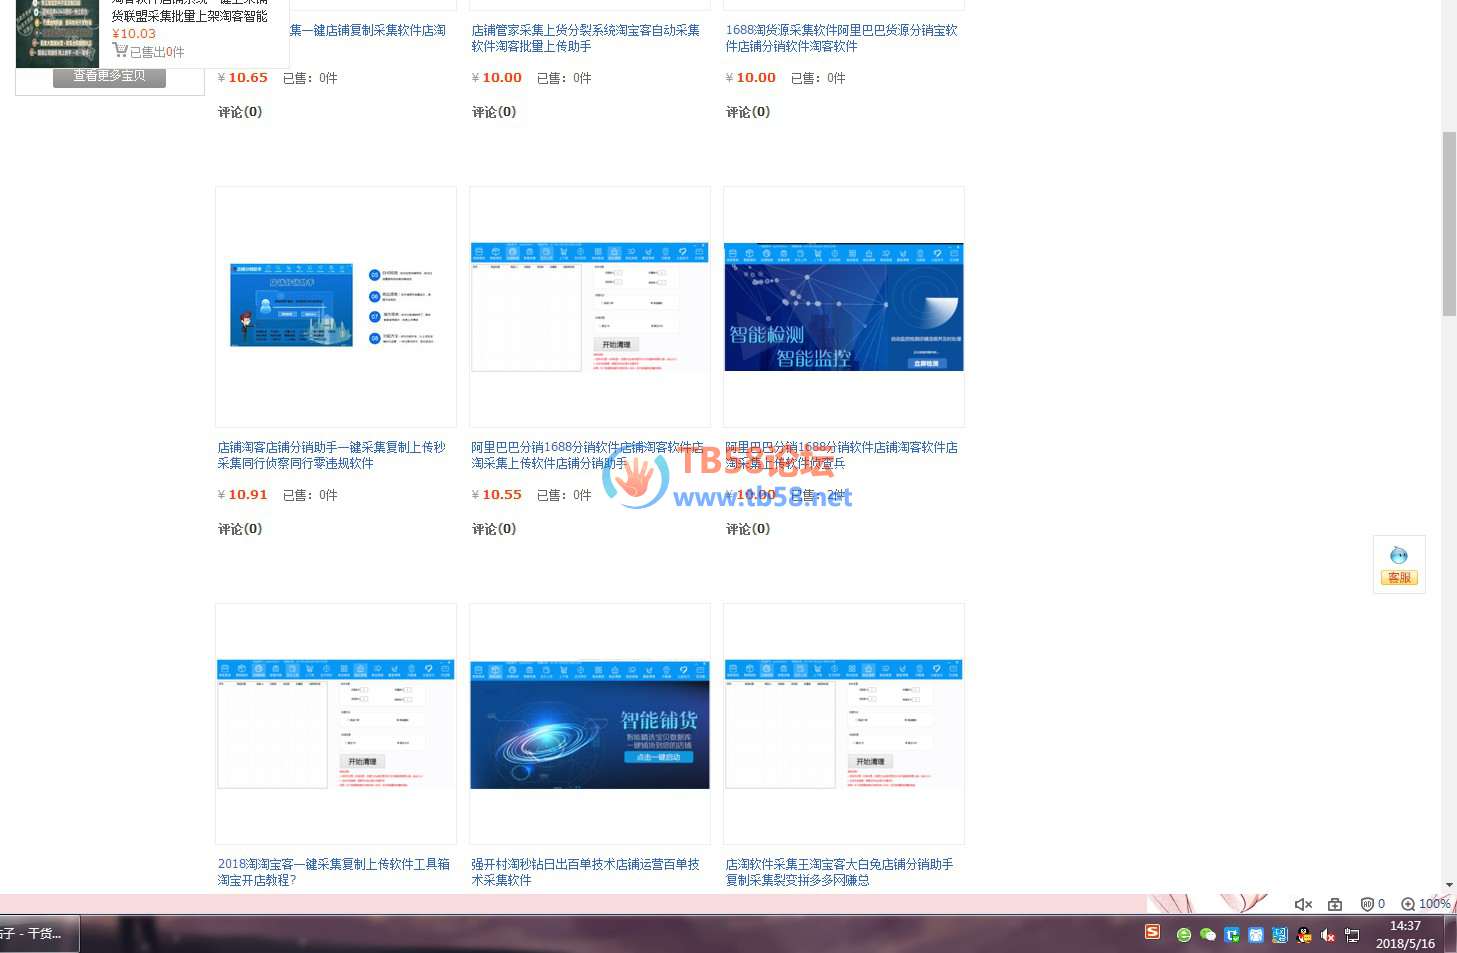Open the 1688淘货源采集软件 product link
This screenshot has width=1457, height=953.
point(841,38)
